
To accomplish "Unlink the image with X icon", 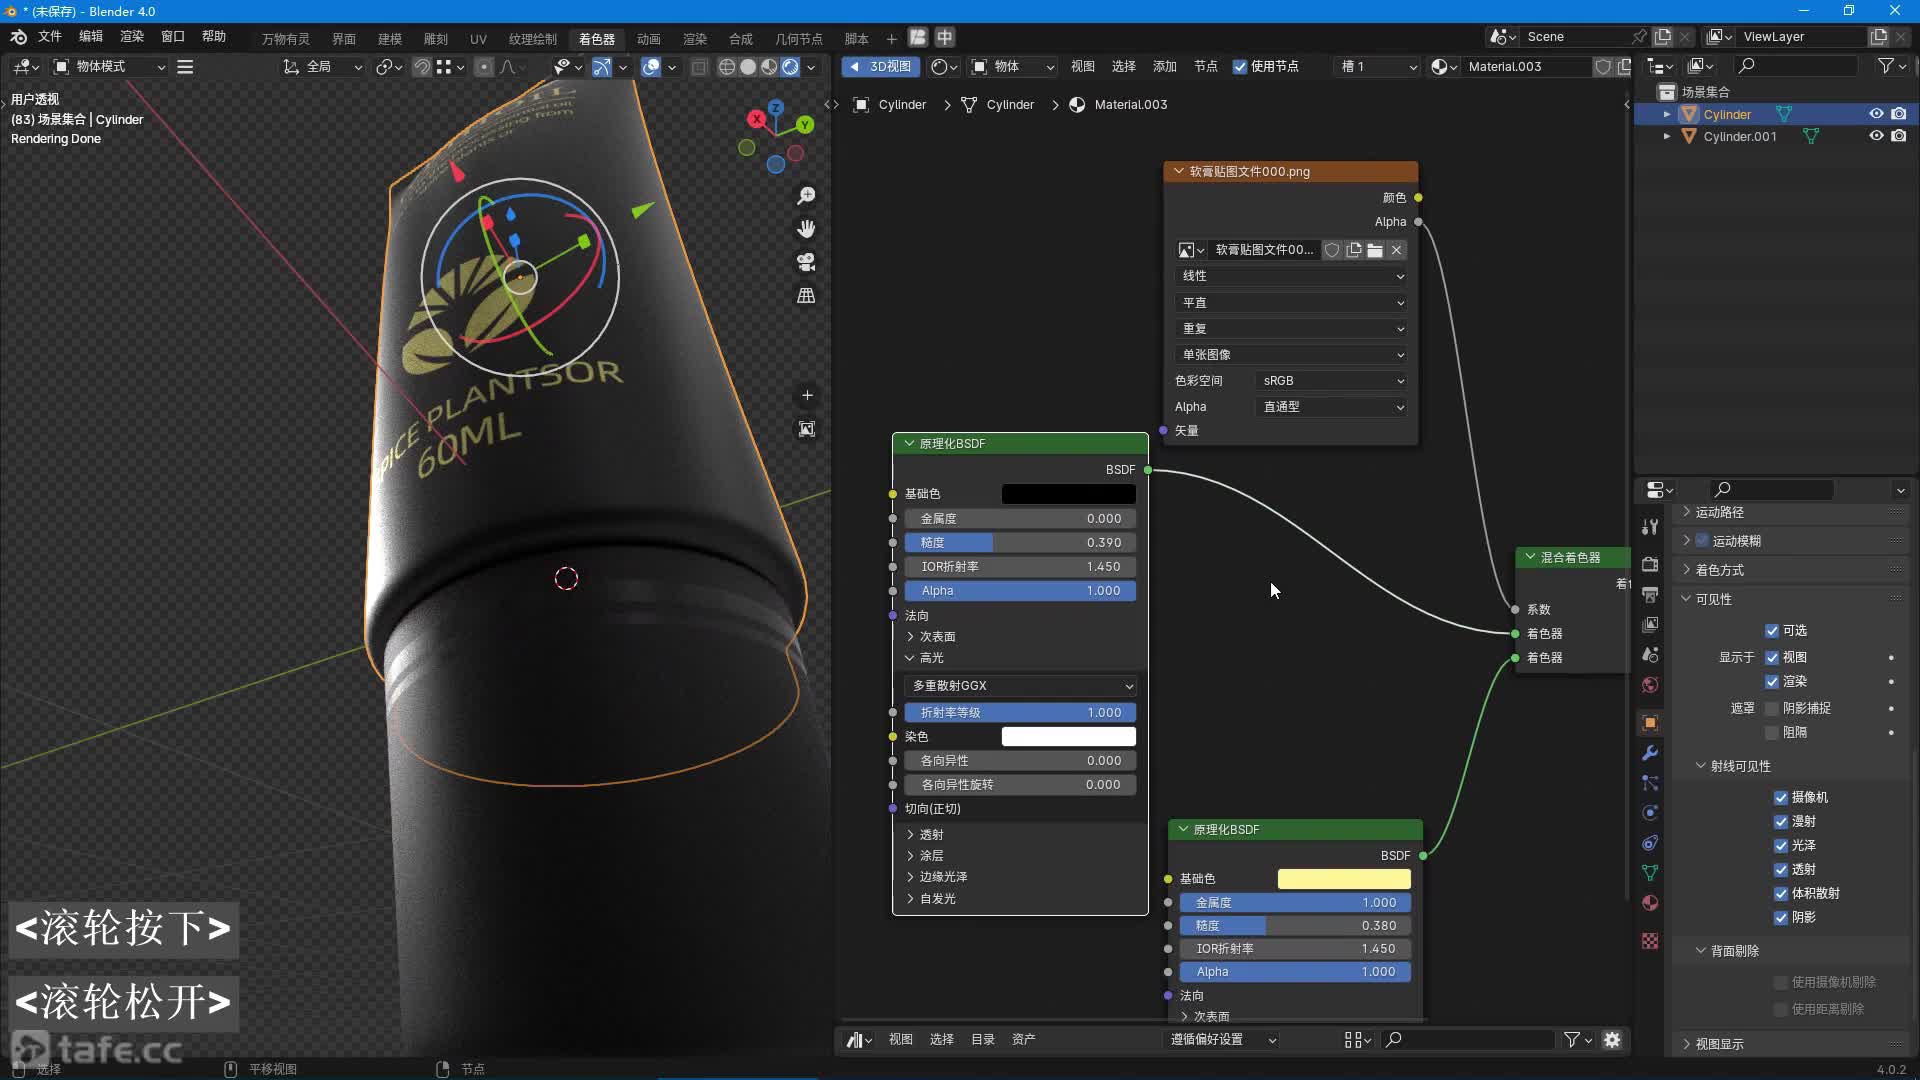I will (x=1397, y=250).
